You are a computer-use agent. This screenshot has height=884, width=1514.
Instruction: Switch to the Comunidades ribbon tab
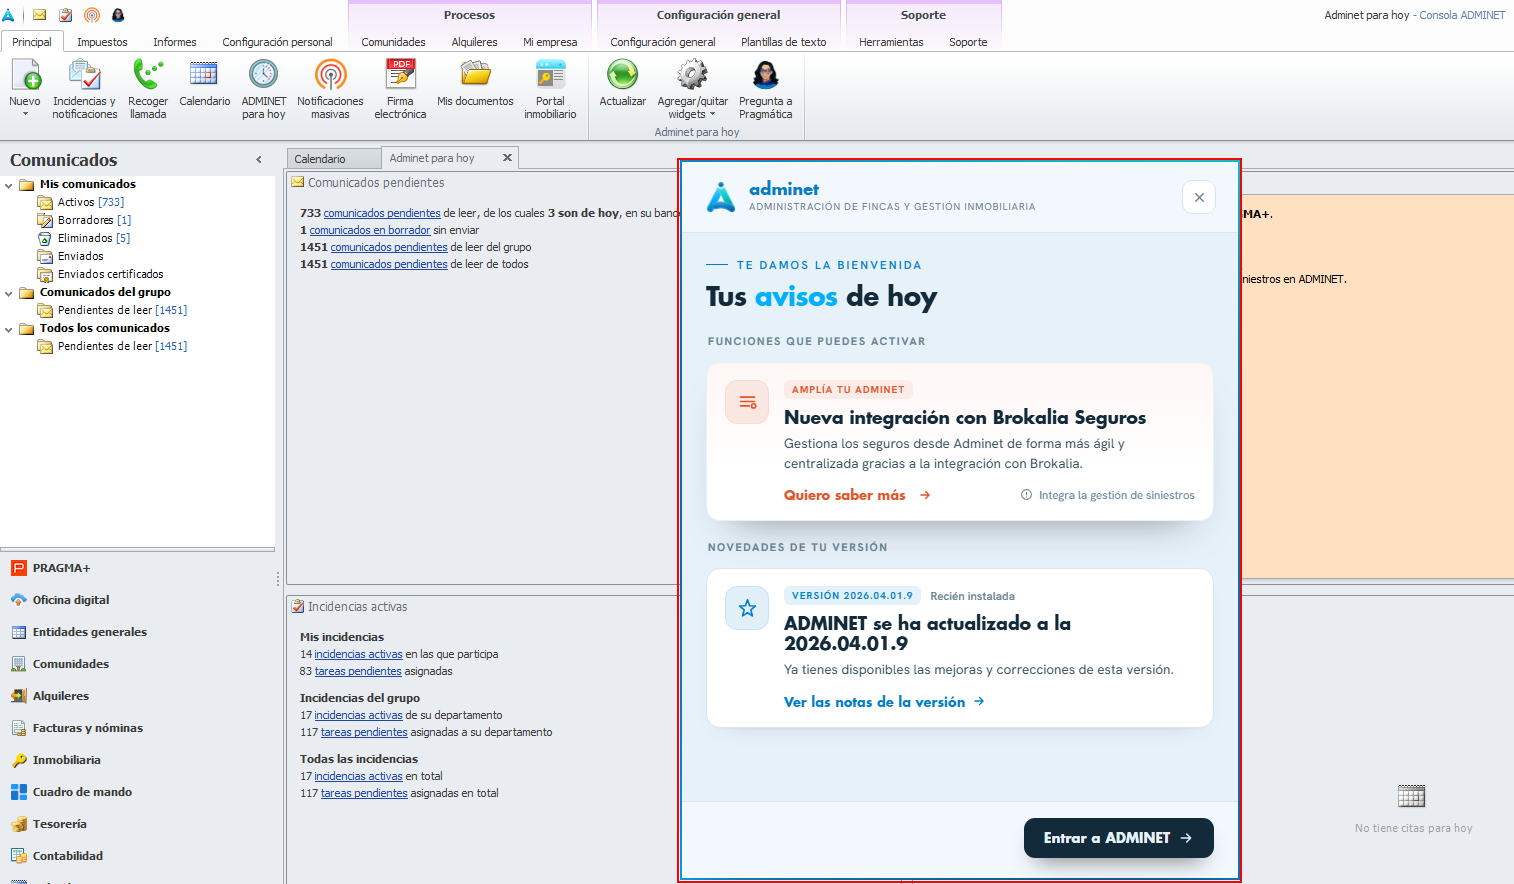click(x=393, y=42)
